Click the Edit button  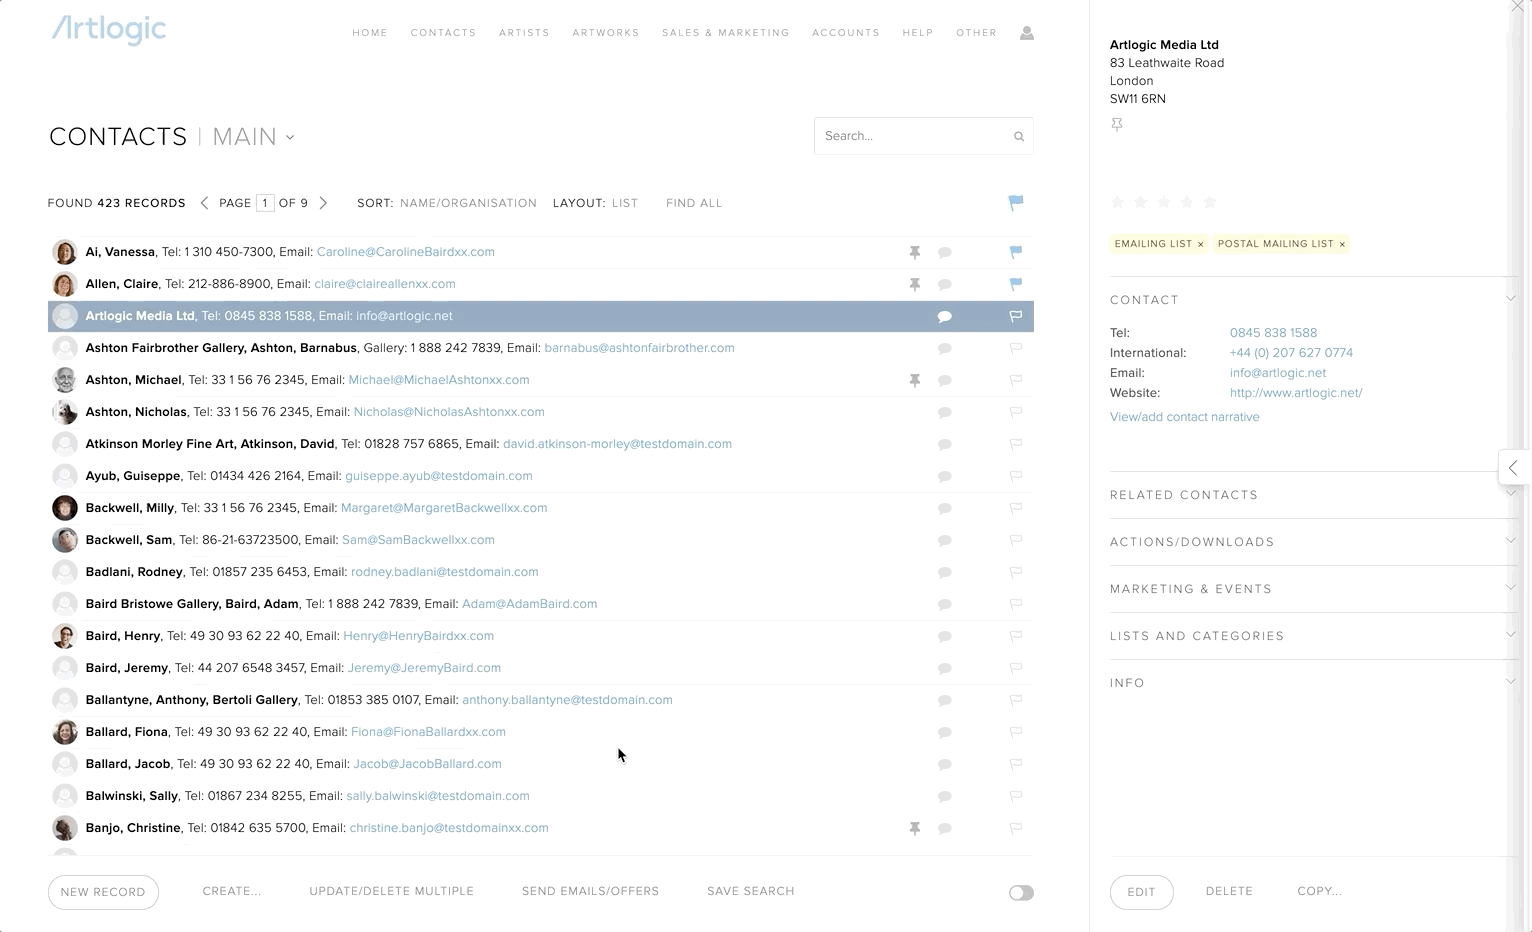pos(1141,892)
